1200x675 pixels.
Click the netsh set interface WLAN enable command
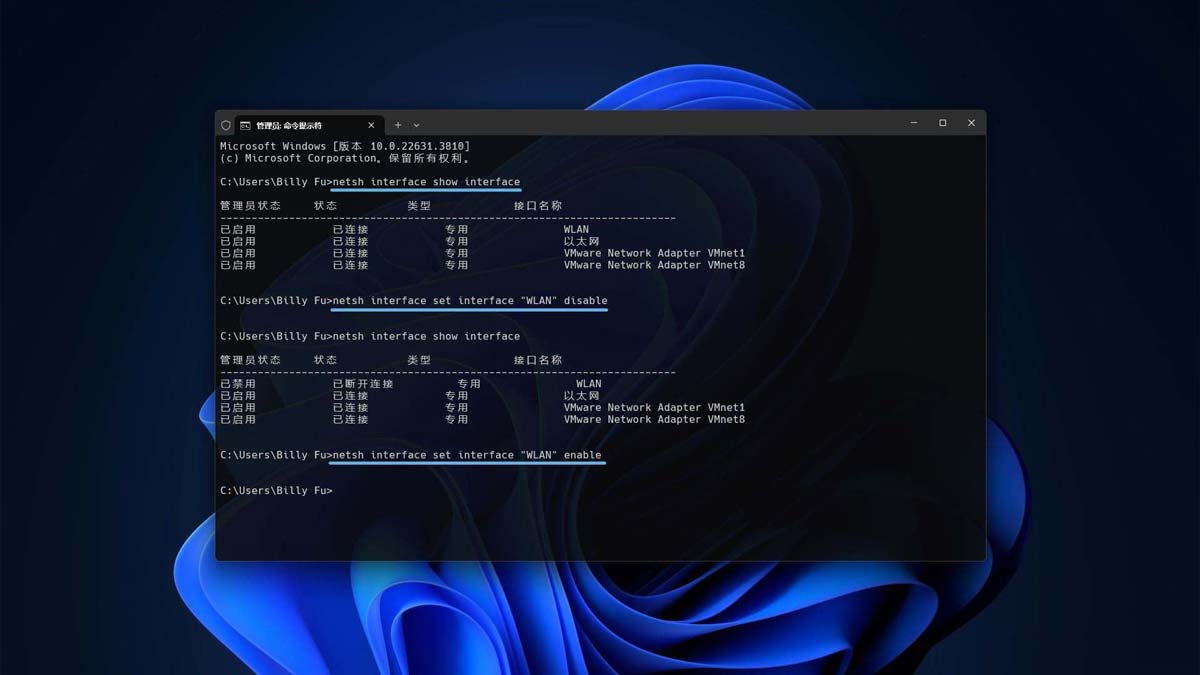(x=467, y=455)
